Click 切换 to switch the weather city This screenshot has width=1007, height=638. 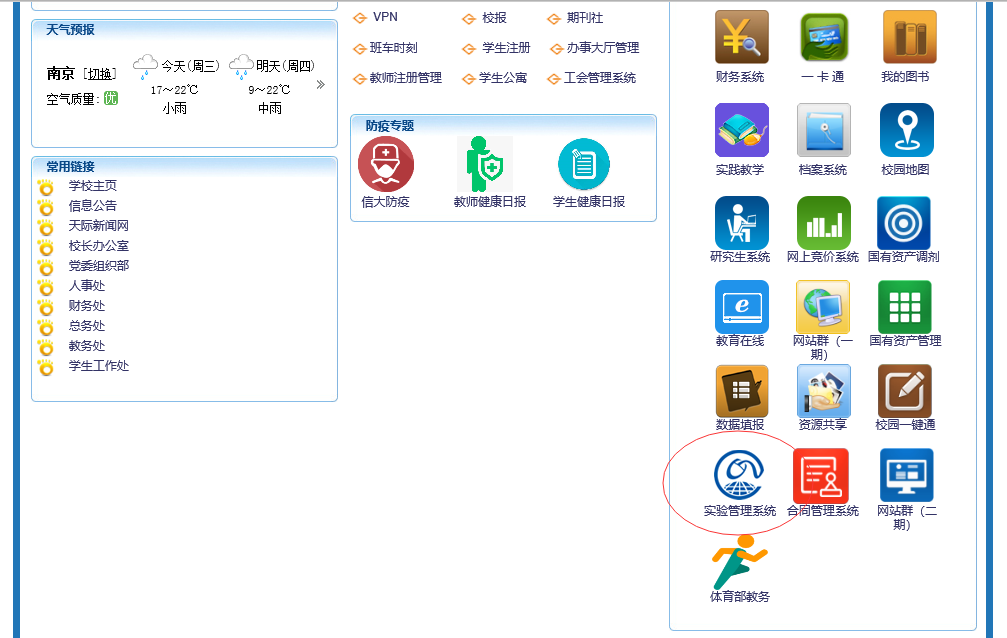point(99,74)
